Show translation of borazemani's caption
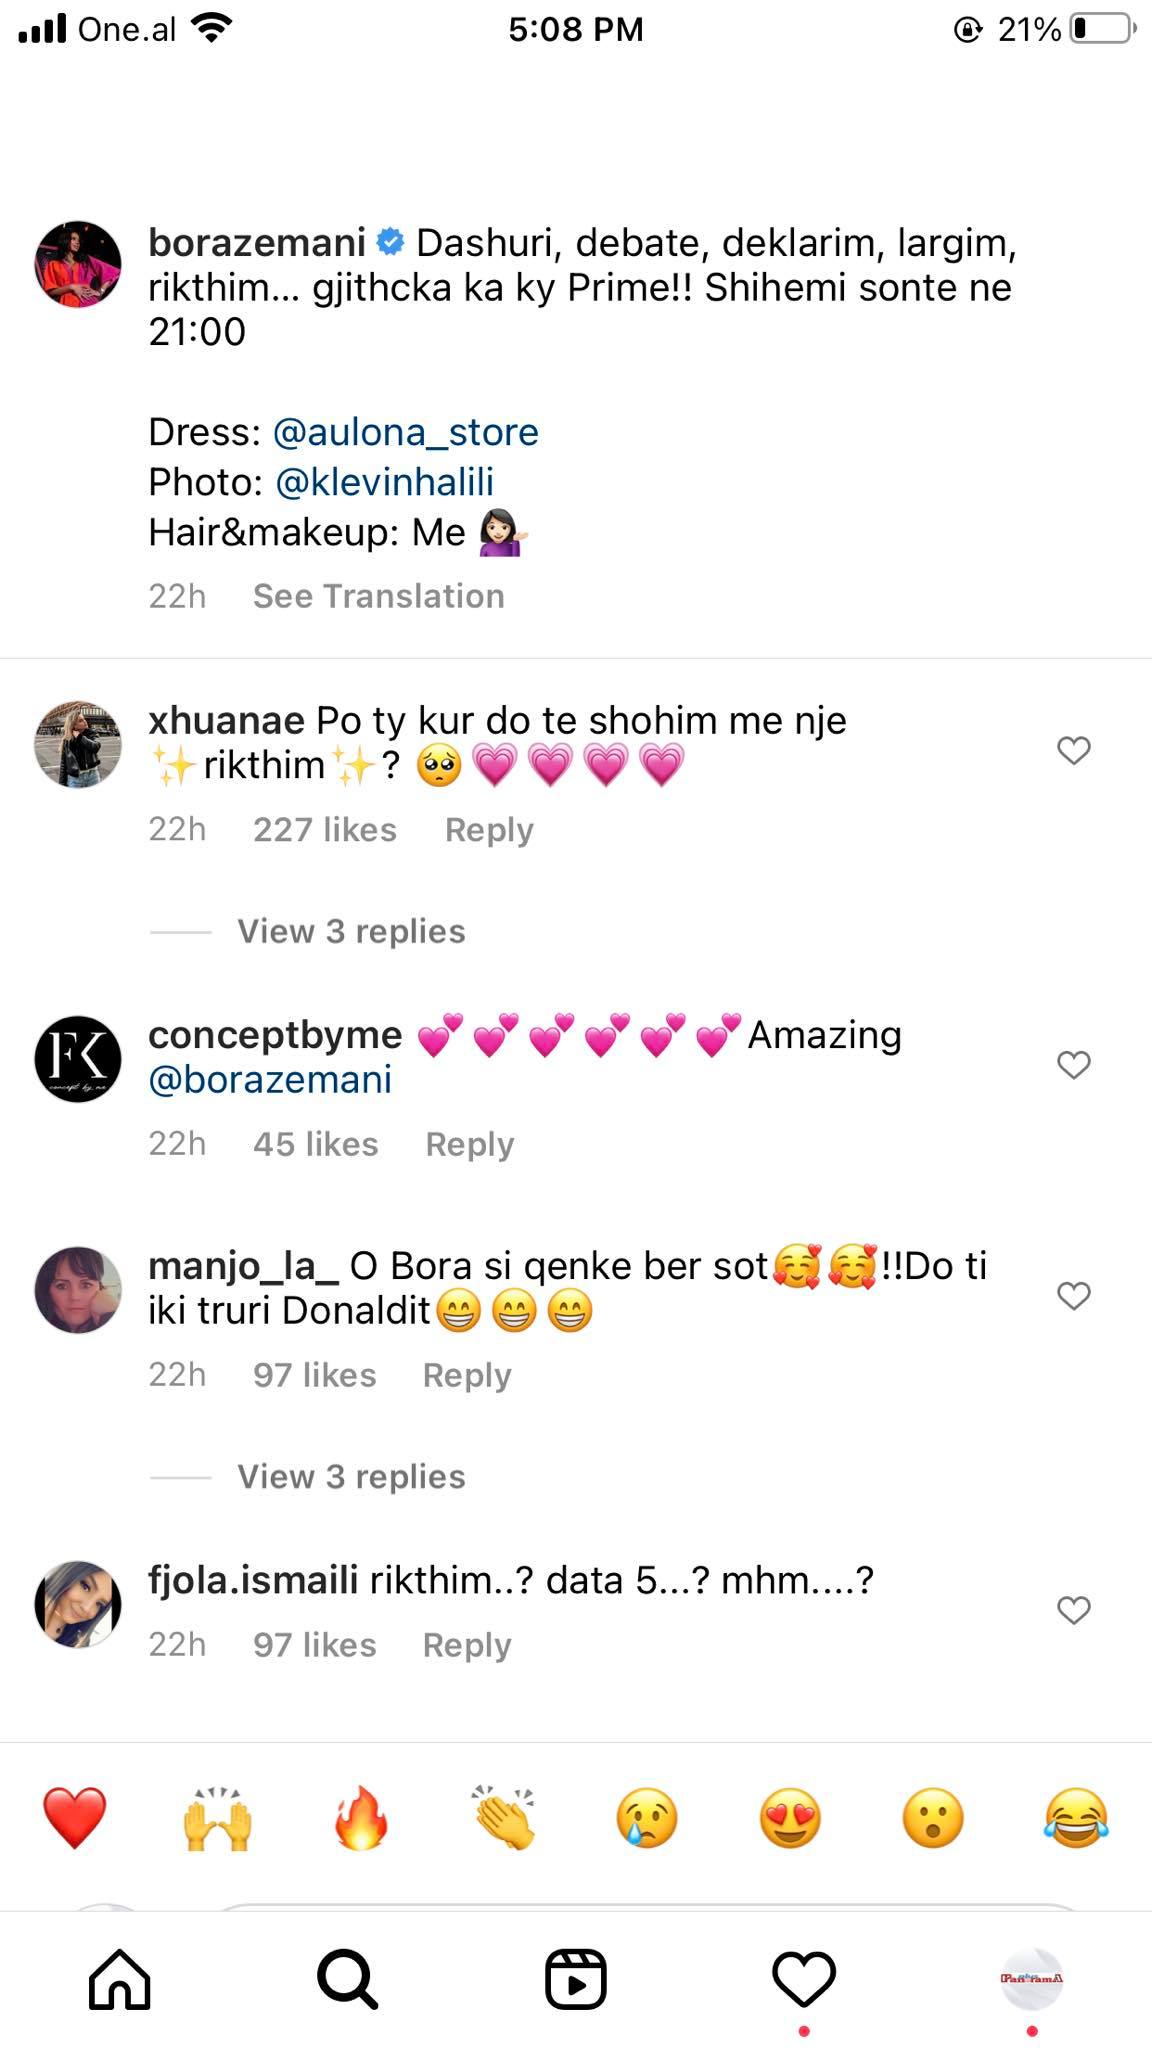 coord(378,596)
